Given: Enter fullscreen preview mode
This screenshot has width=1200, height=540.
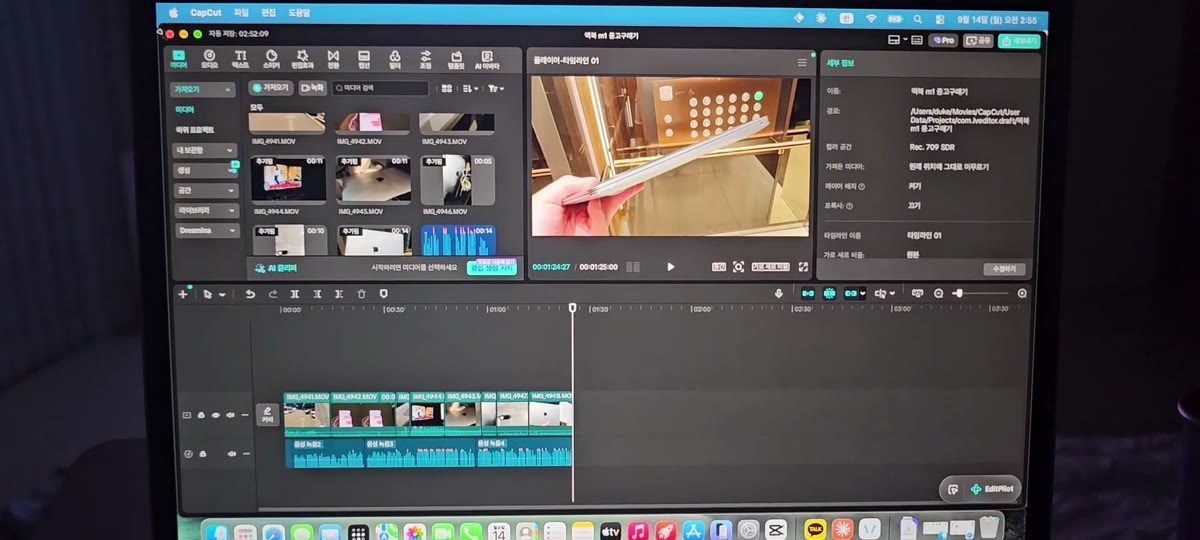Looking at the screenshot, I should 803,267.
